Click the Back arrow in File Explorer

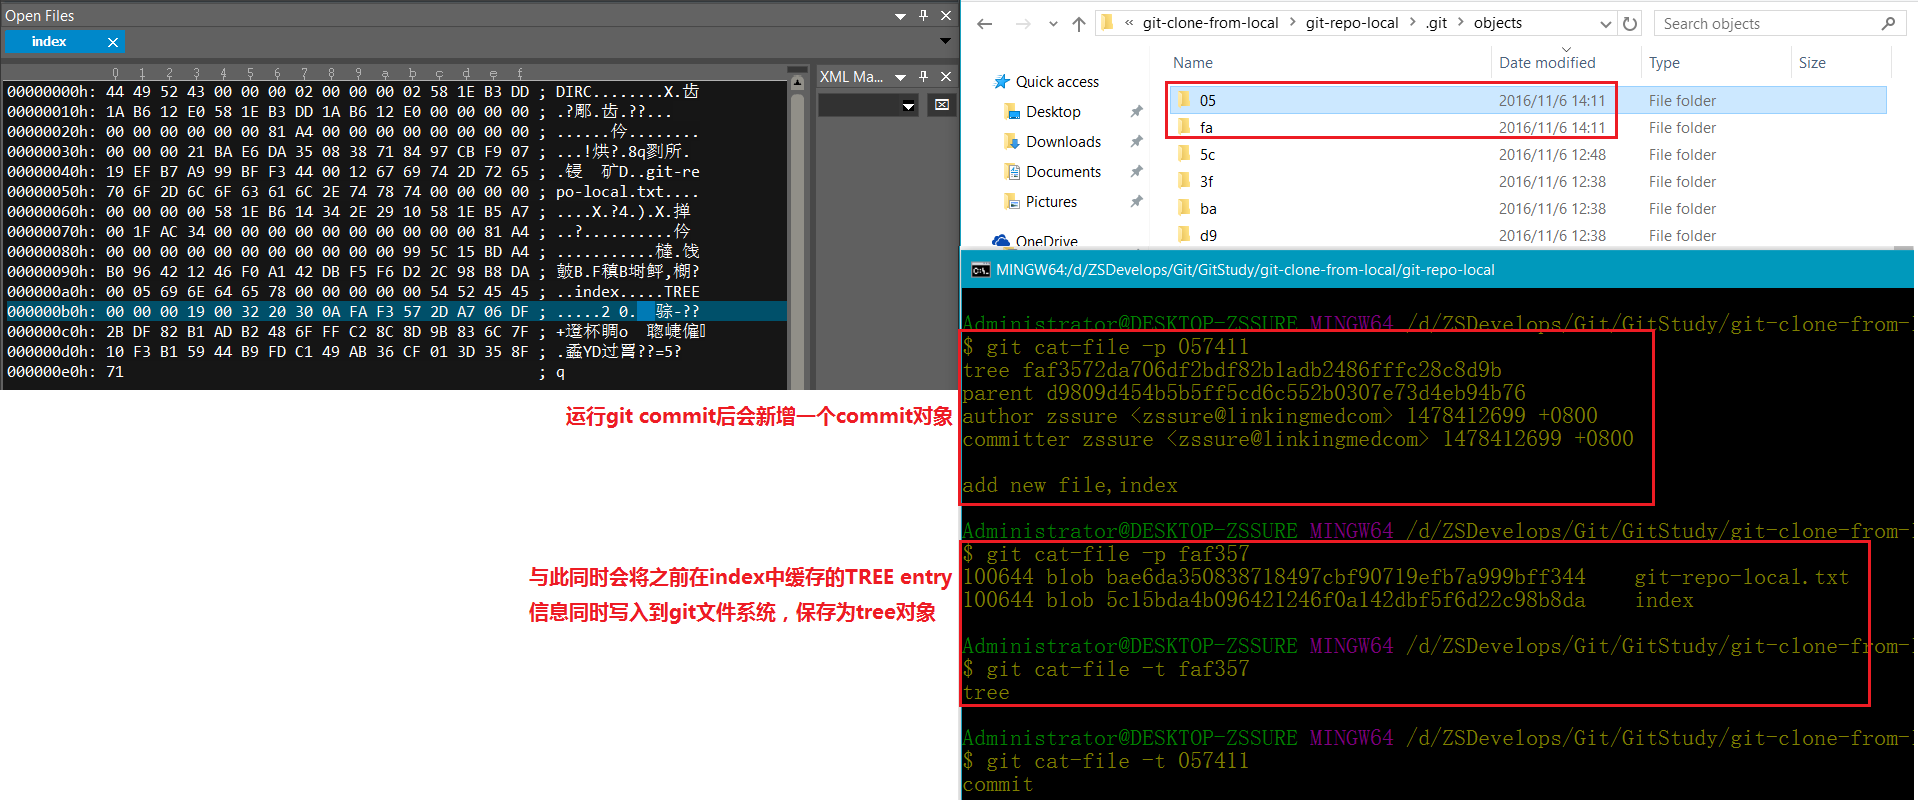985,24
